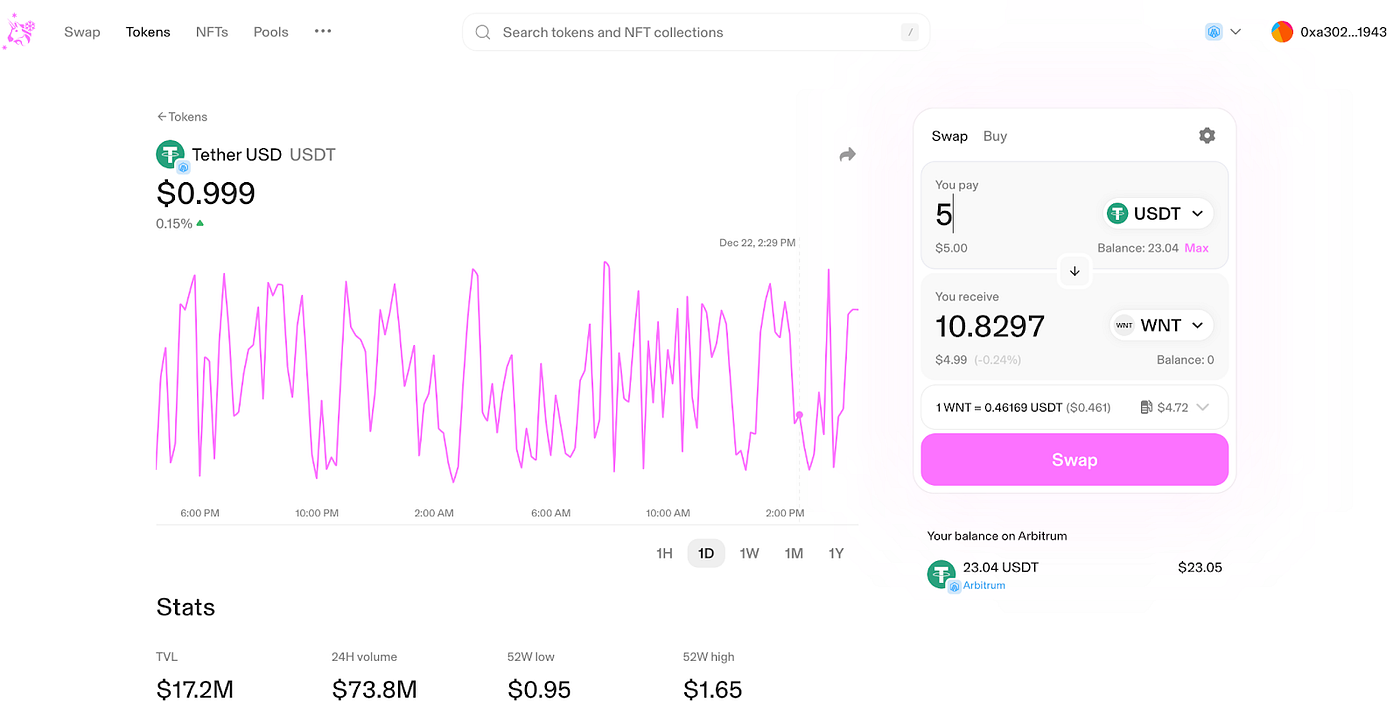The image size is (1400, 724).
Task: Click the Stats heading
Action: coord(186,607)
